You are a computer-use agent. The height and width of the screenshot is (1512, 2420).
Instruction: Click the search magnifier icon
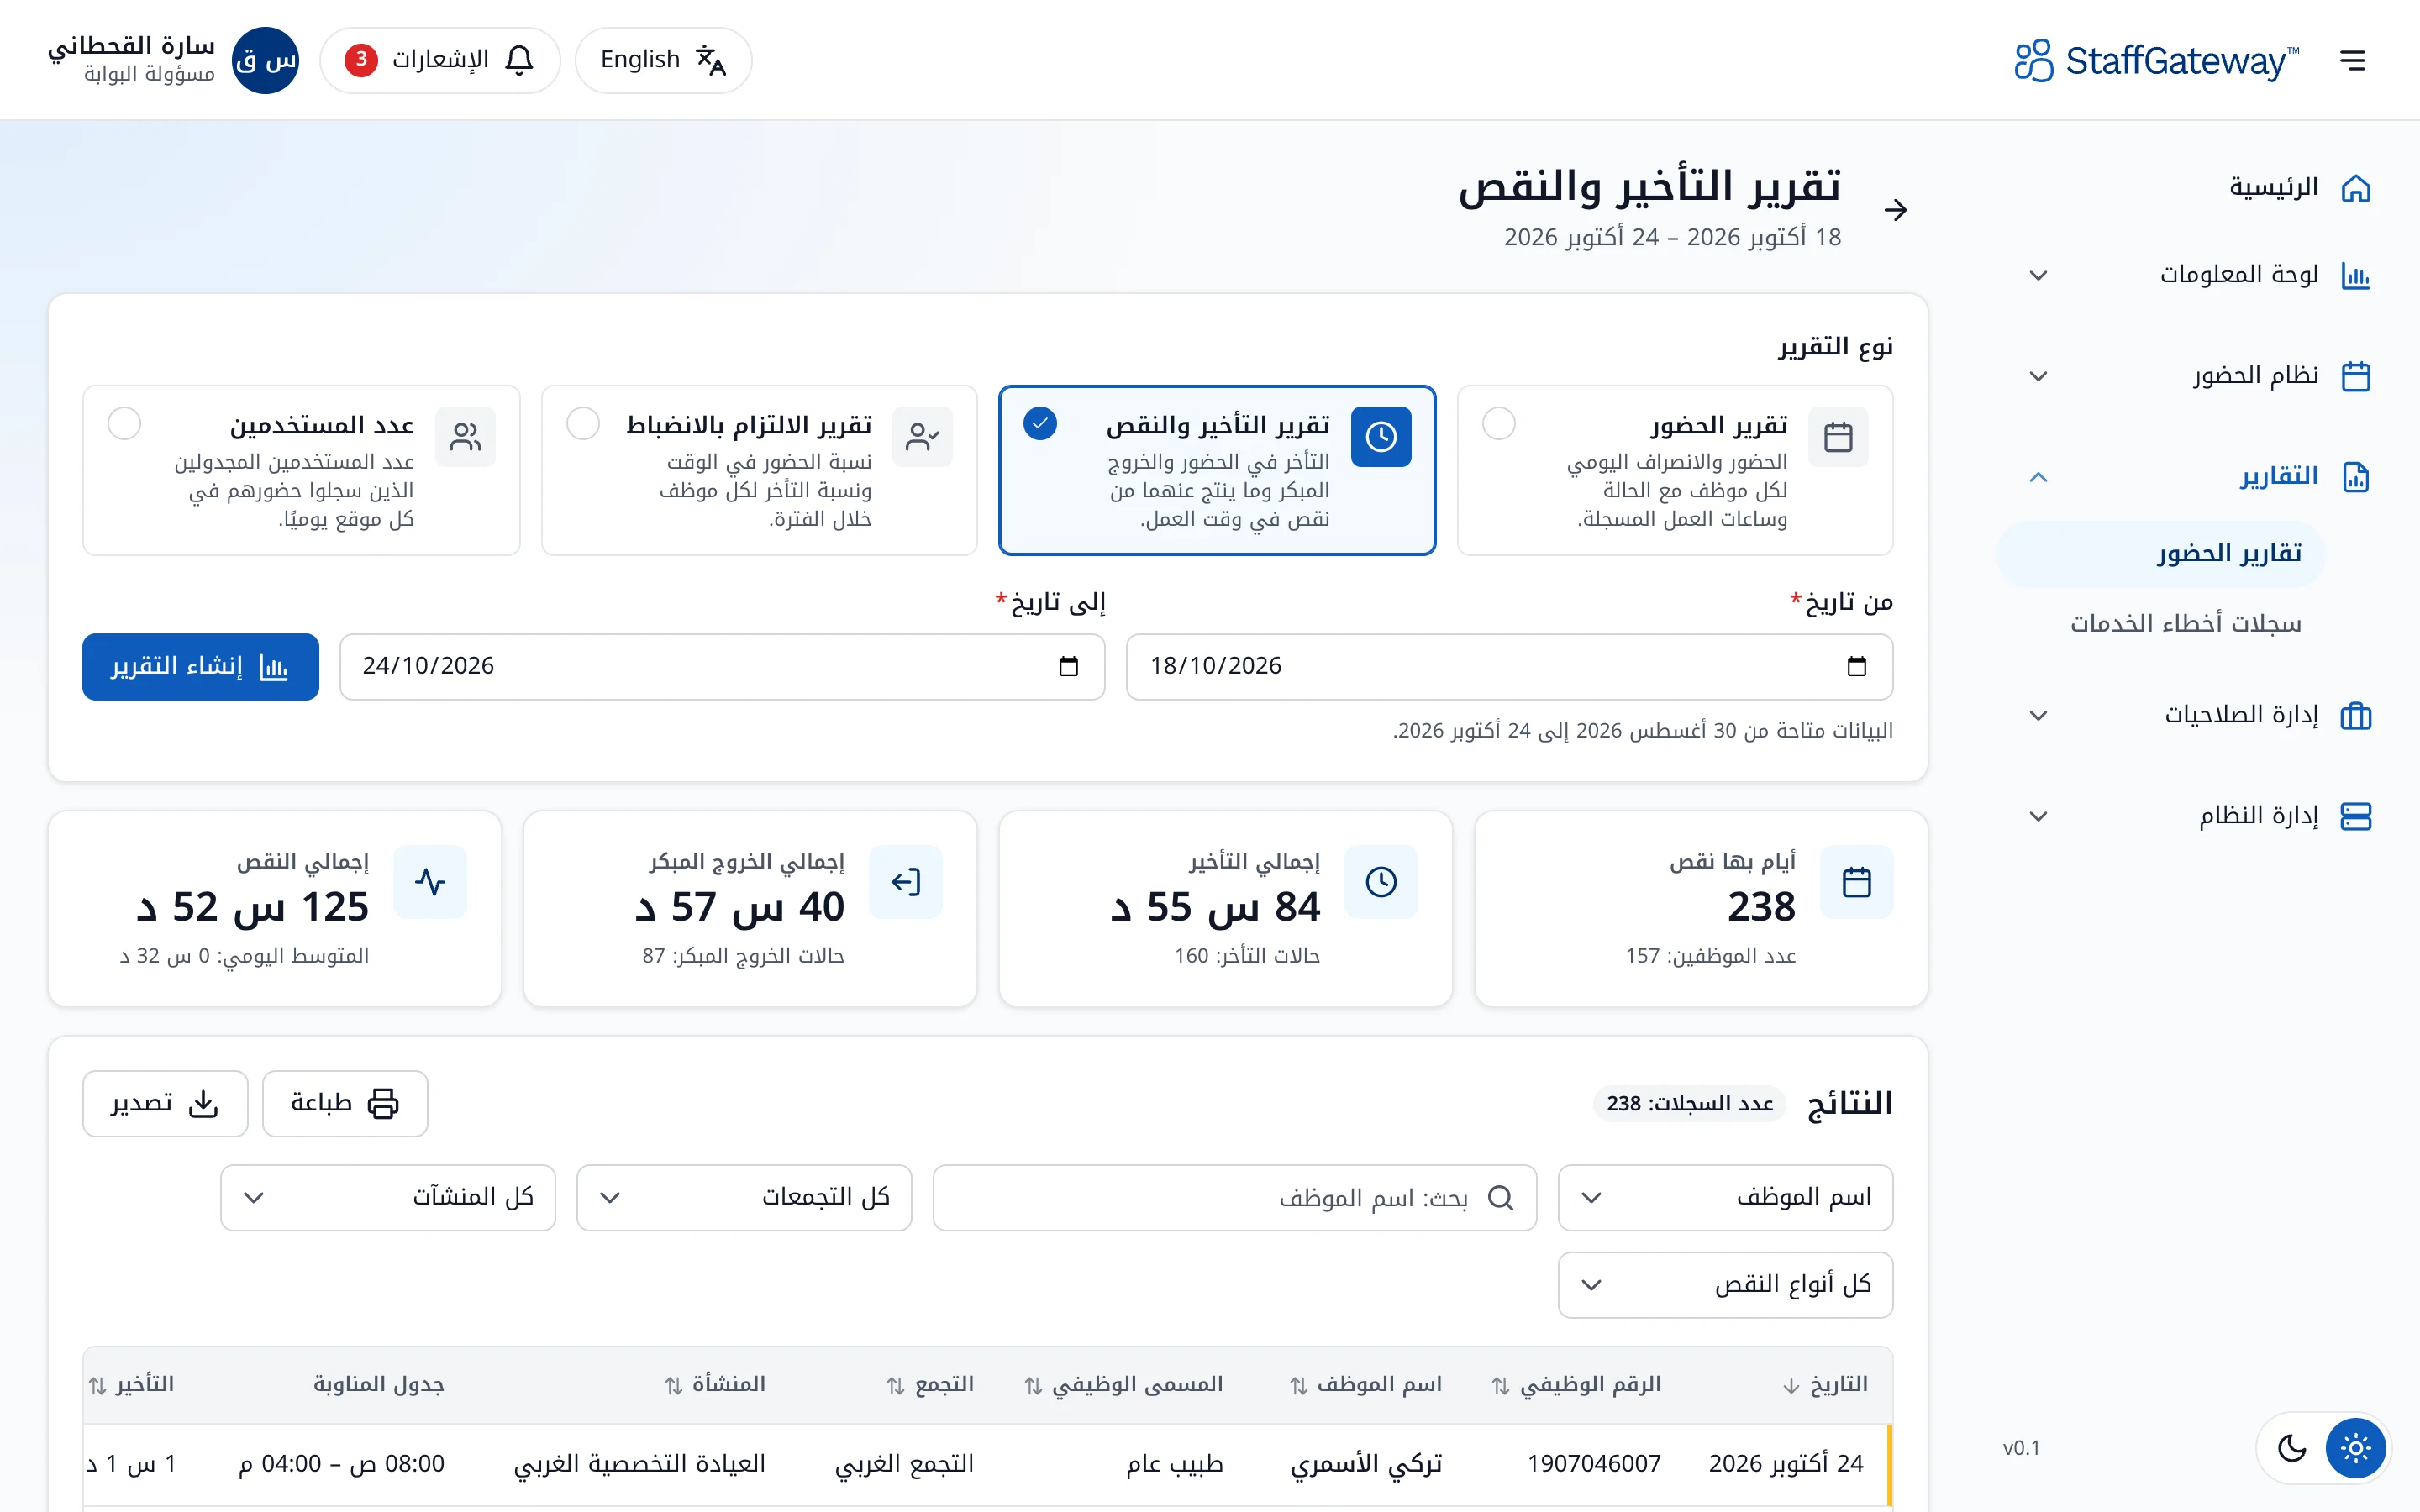click(x=1501, y=1197)
